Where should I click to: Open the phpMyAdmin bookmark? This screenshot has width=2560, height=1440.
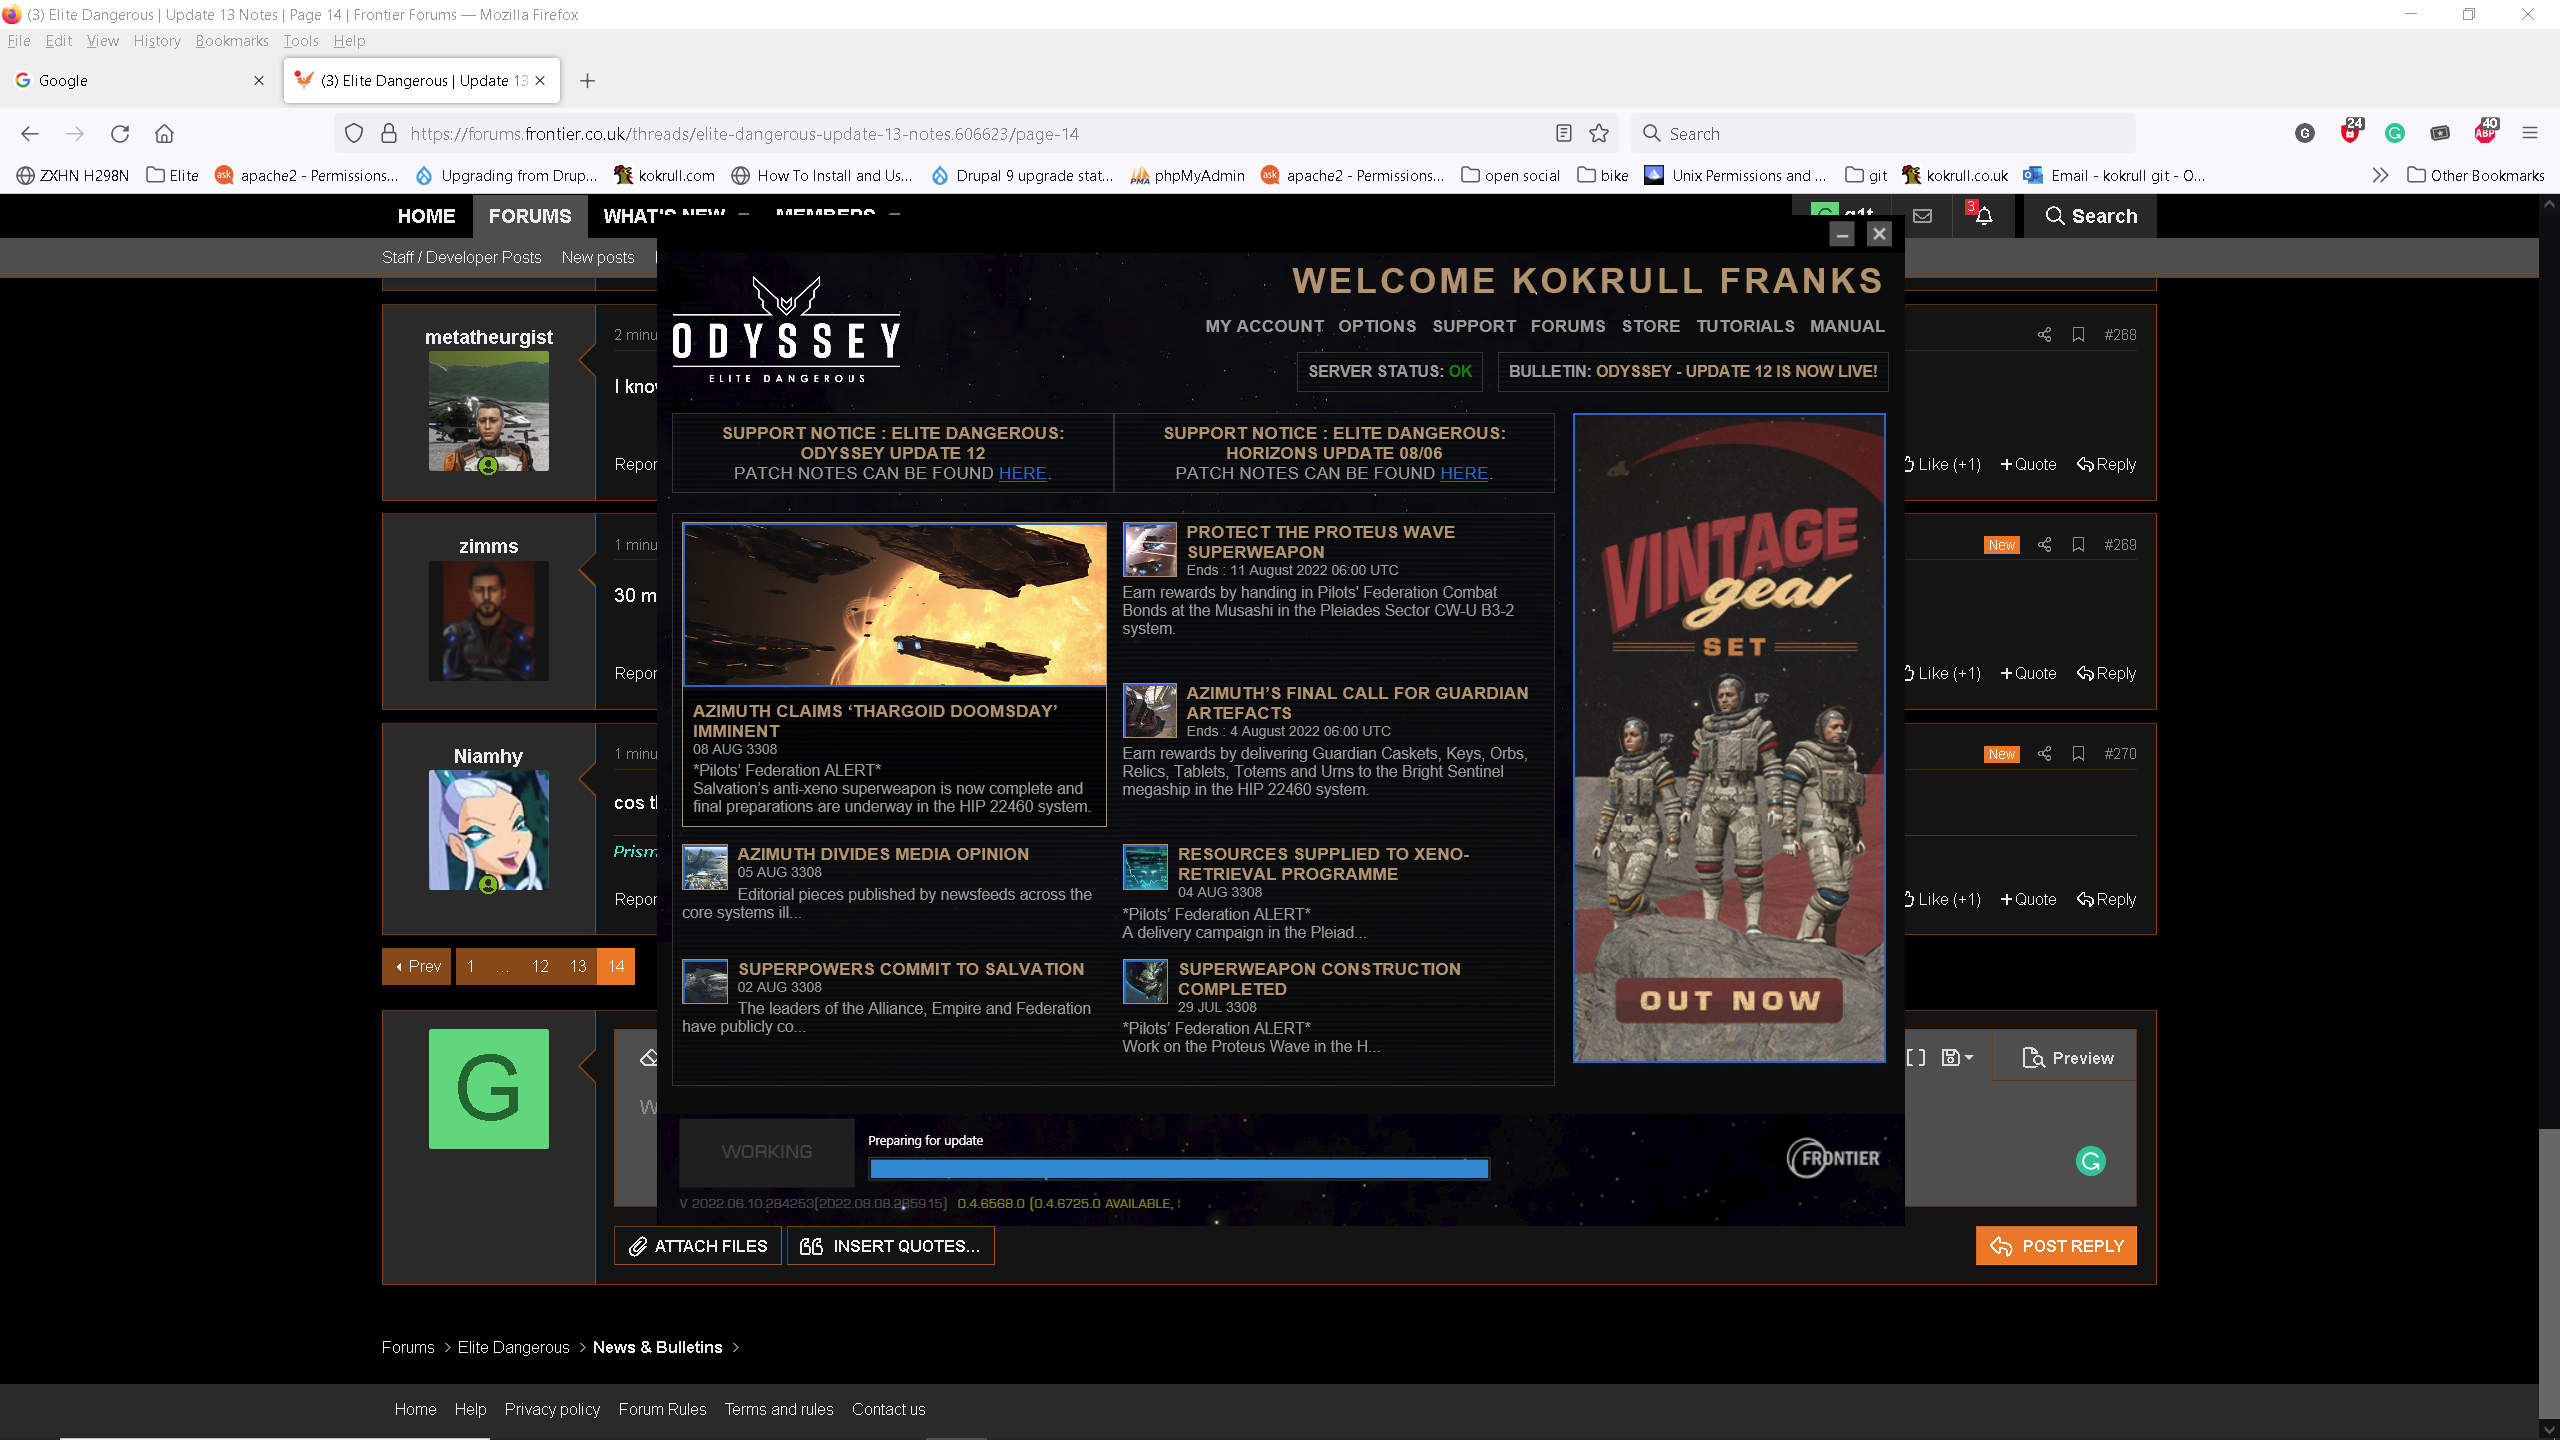(x=1188, y=175)
